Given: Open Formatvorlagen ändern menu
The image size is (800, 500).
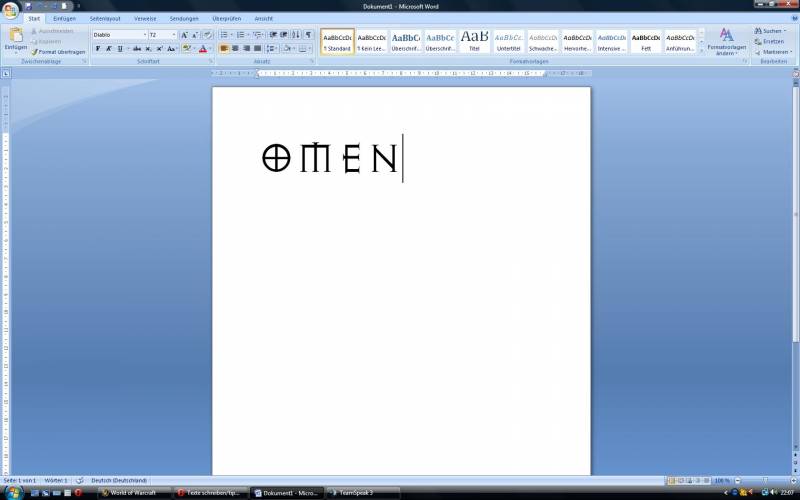Looking at the screenshot, I should [727, 42].
